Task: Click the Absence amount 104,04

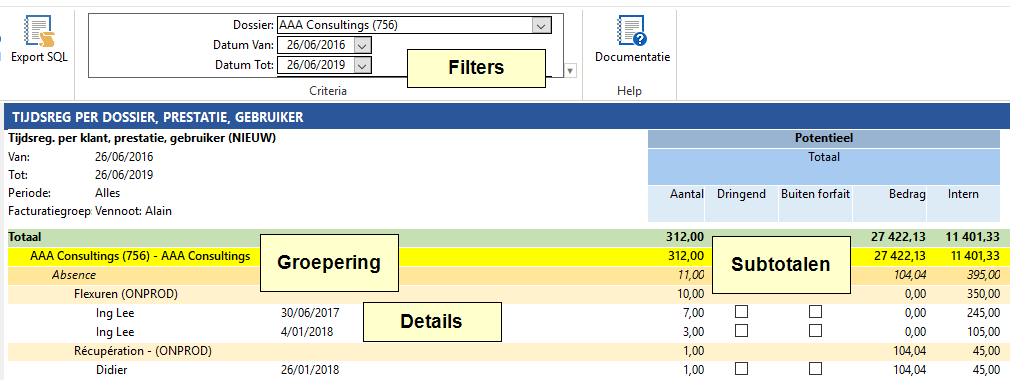Action: tap(909, 276)
